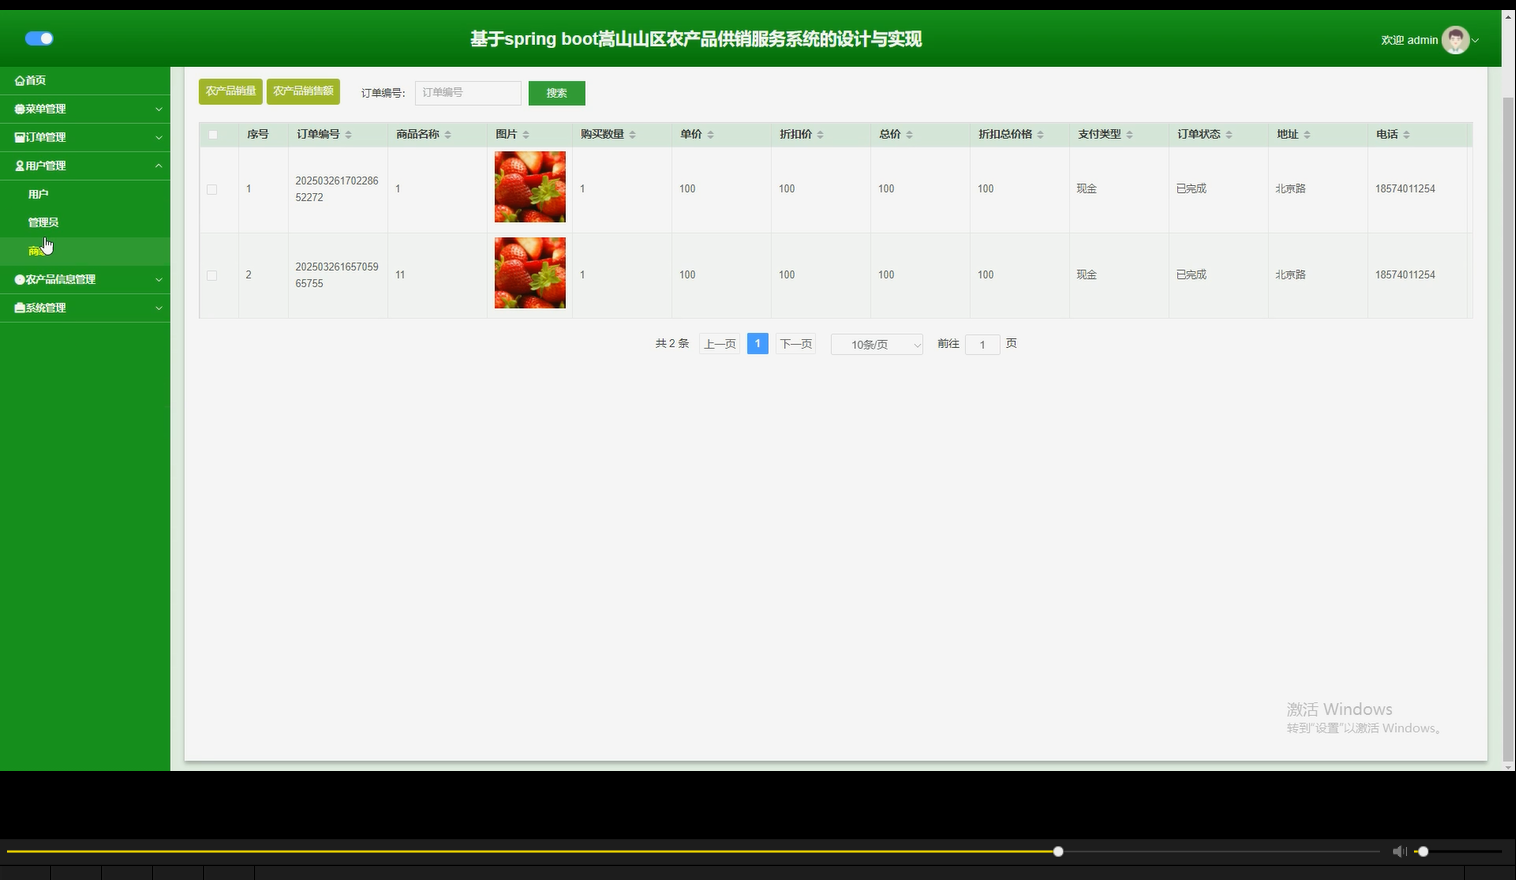Click 欢迎 admin text in header
The width and height of the screenshot is (1516, 880).
point(1409,41)
